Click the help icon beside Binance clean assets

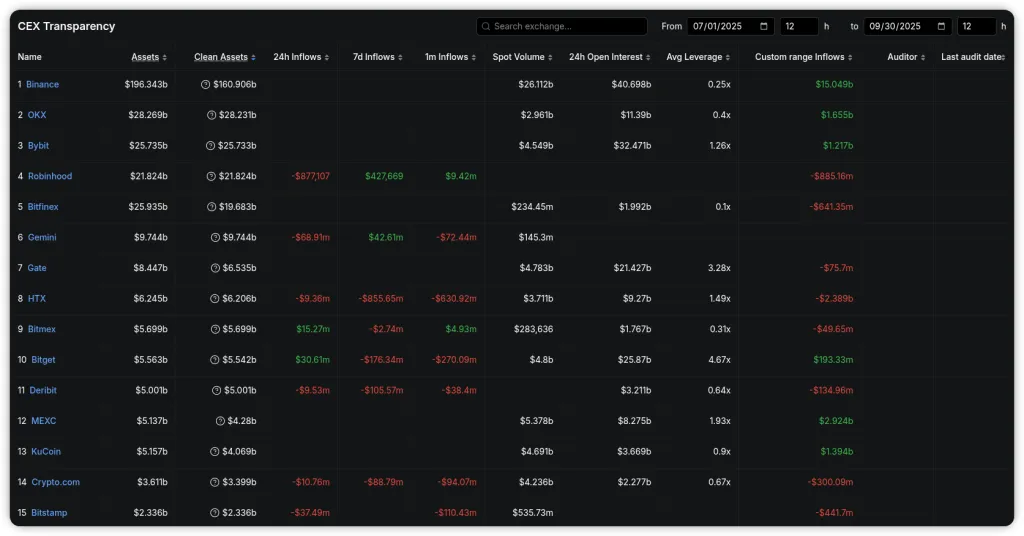click(x=205, y=85)
